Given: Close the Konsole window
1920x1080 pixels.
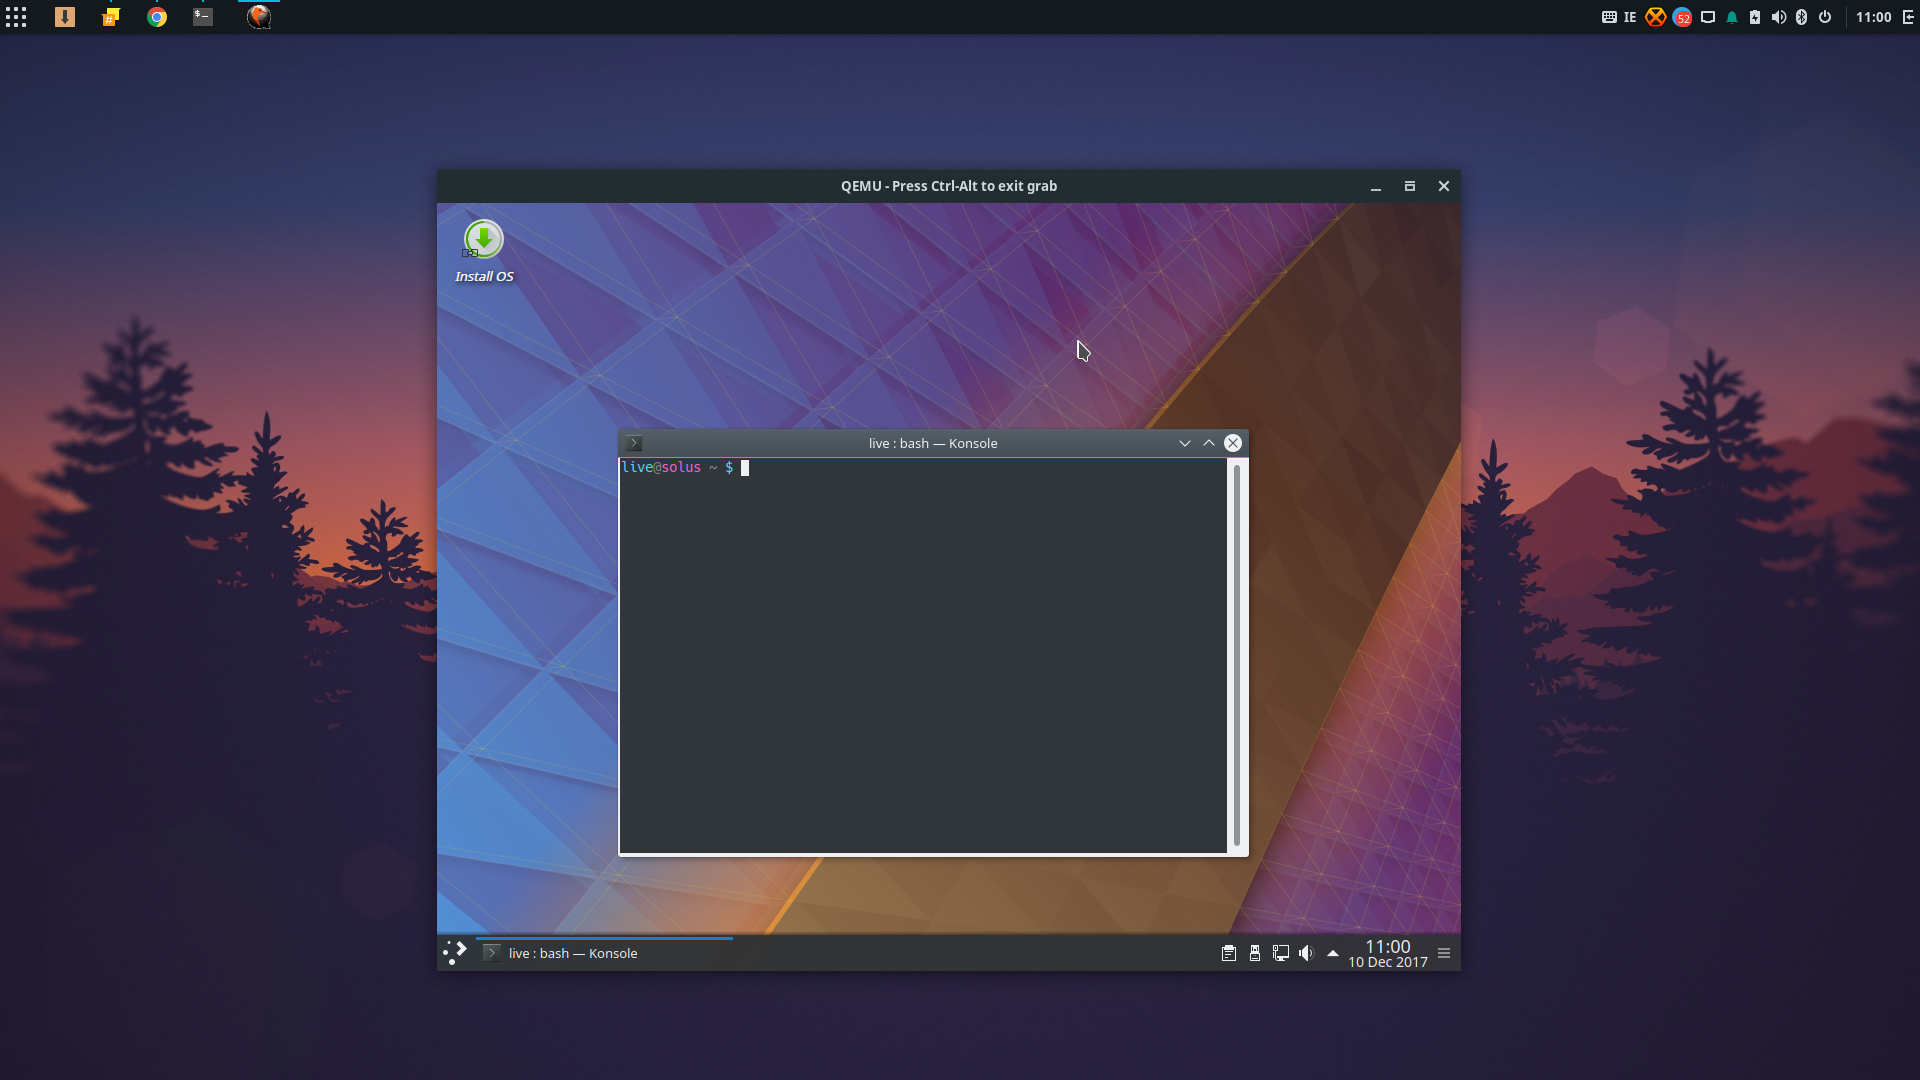Looking at the screenshot, I should (1233, 443).
